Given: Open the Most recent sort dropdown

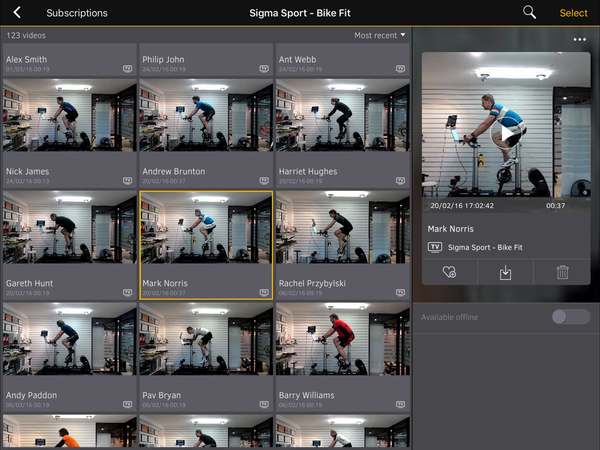Looking at the screenshot, I should (x=380, y=35).
